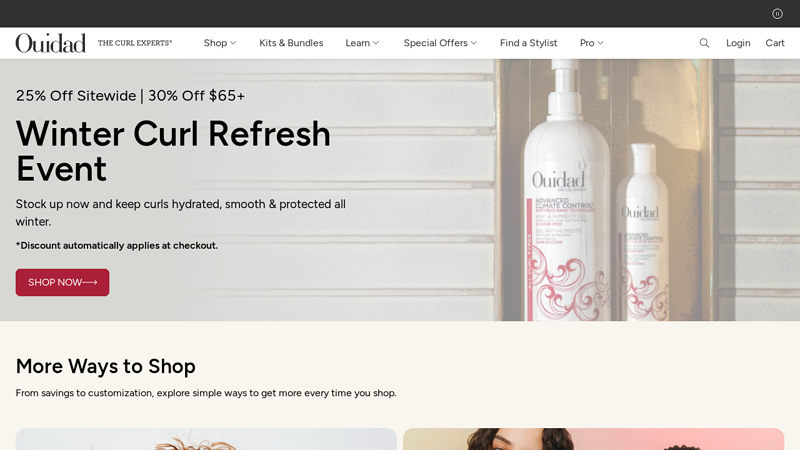Expand the Learn dropdown

point(362,43)
